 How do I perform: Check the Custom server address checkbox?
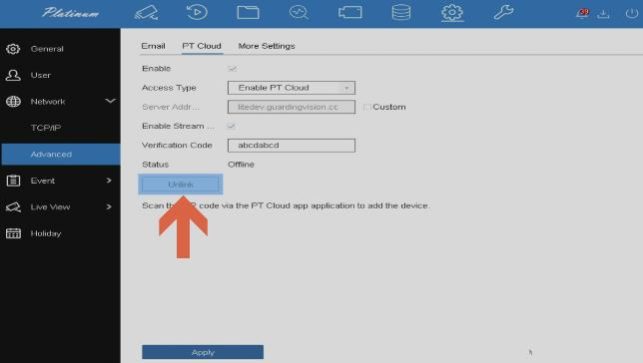click(367, 107)
